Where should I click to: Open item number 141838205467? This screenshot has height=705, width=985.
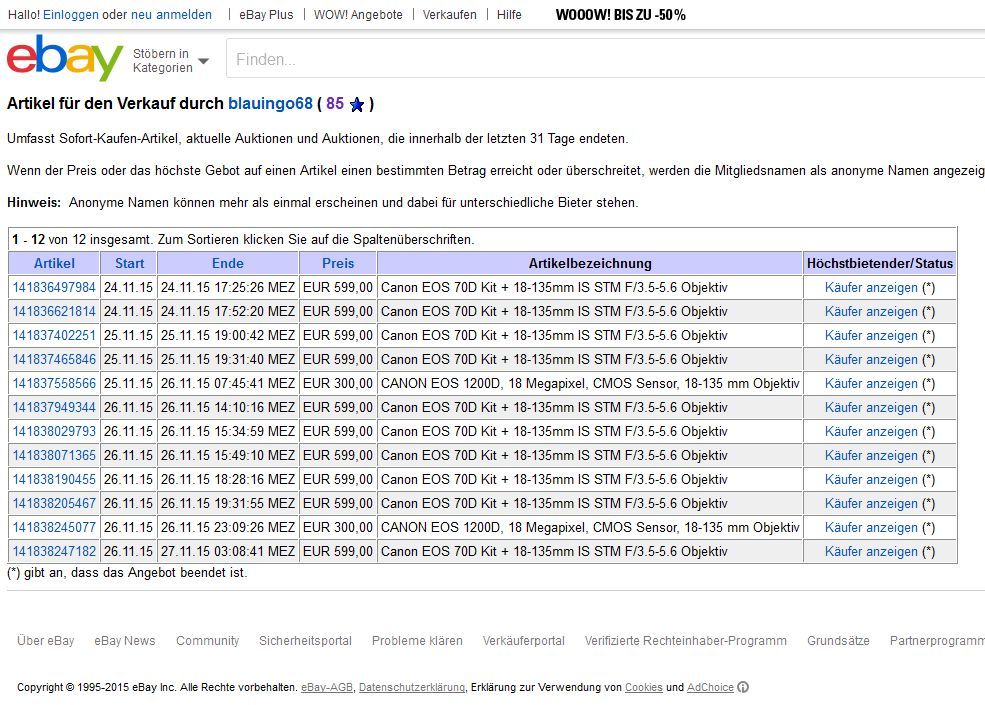tap(54, 503)
